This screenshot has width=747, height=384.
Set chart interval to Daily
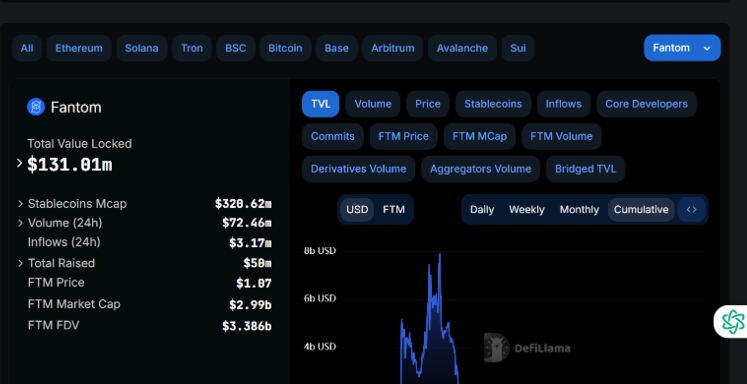pos(482,210)
